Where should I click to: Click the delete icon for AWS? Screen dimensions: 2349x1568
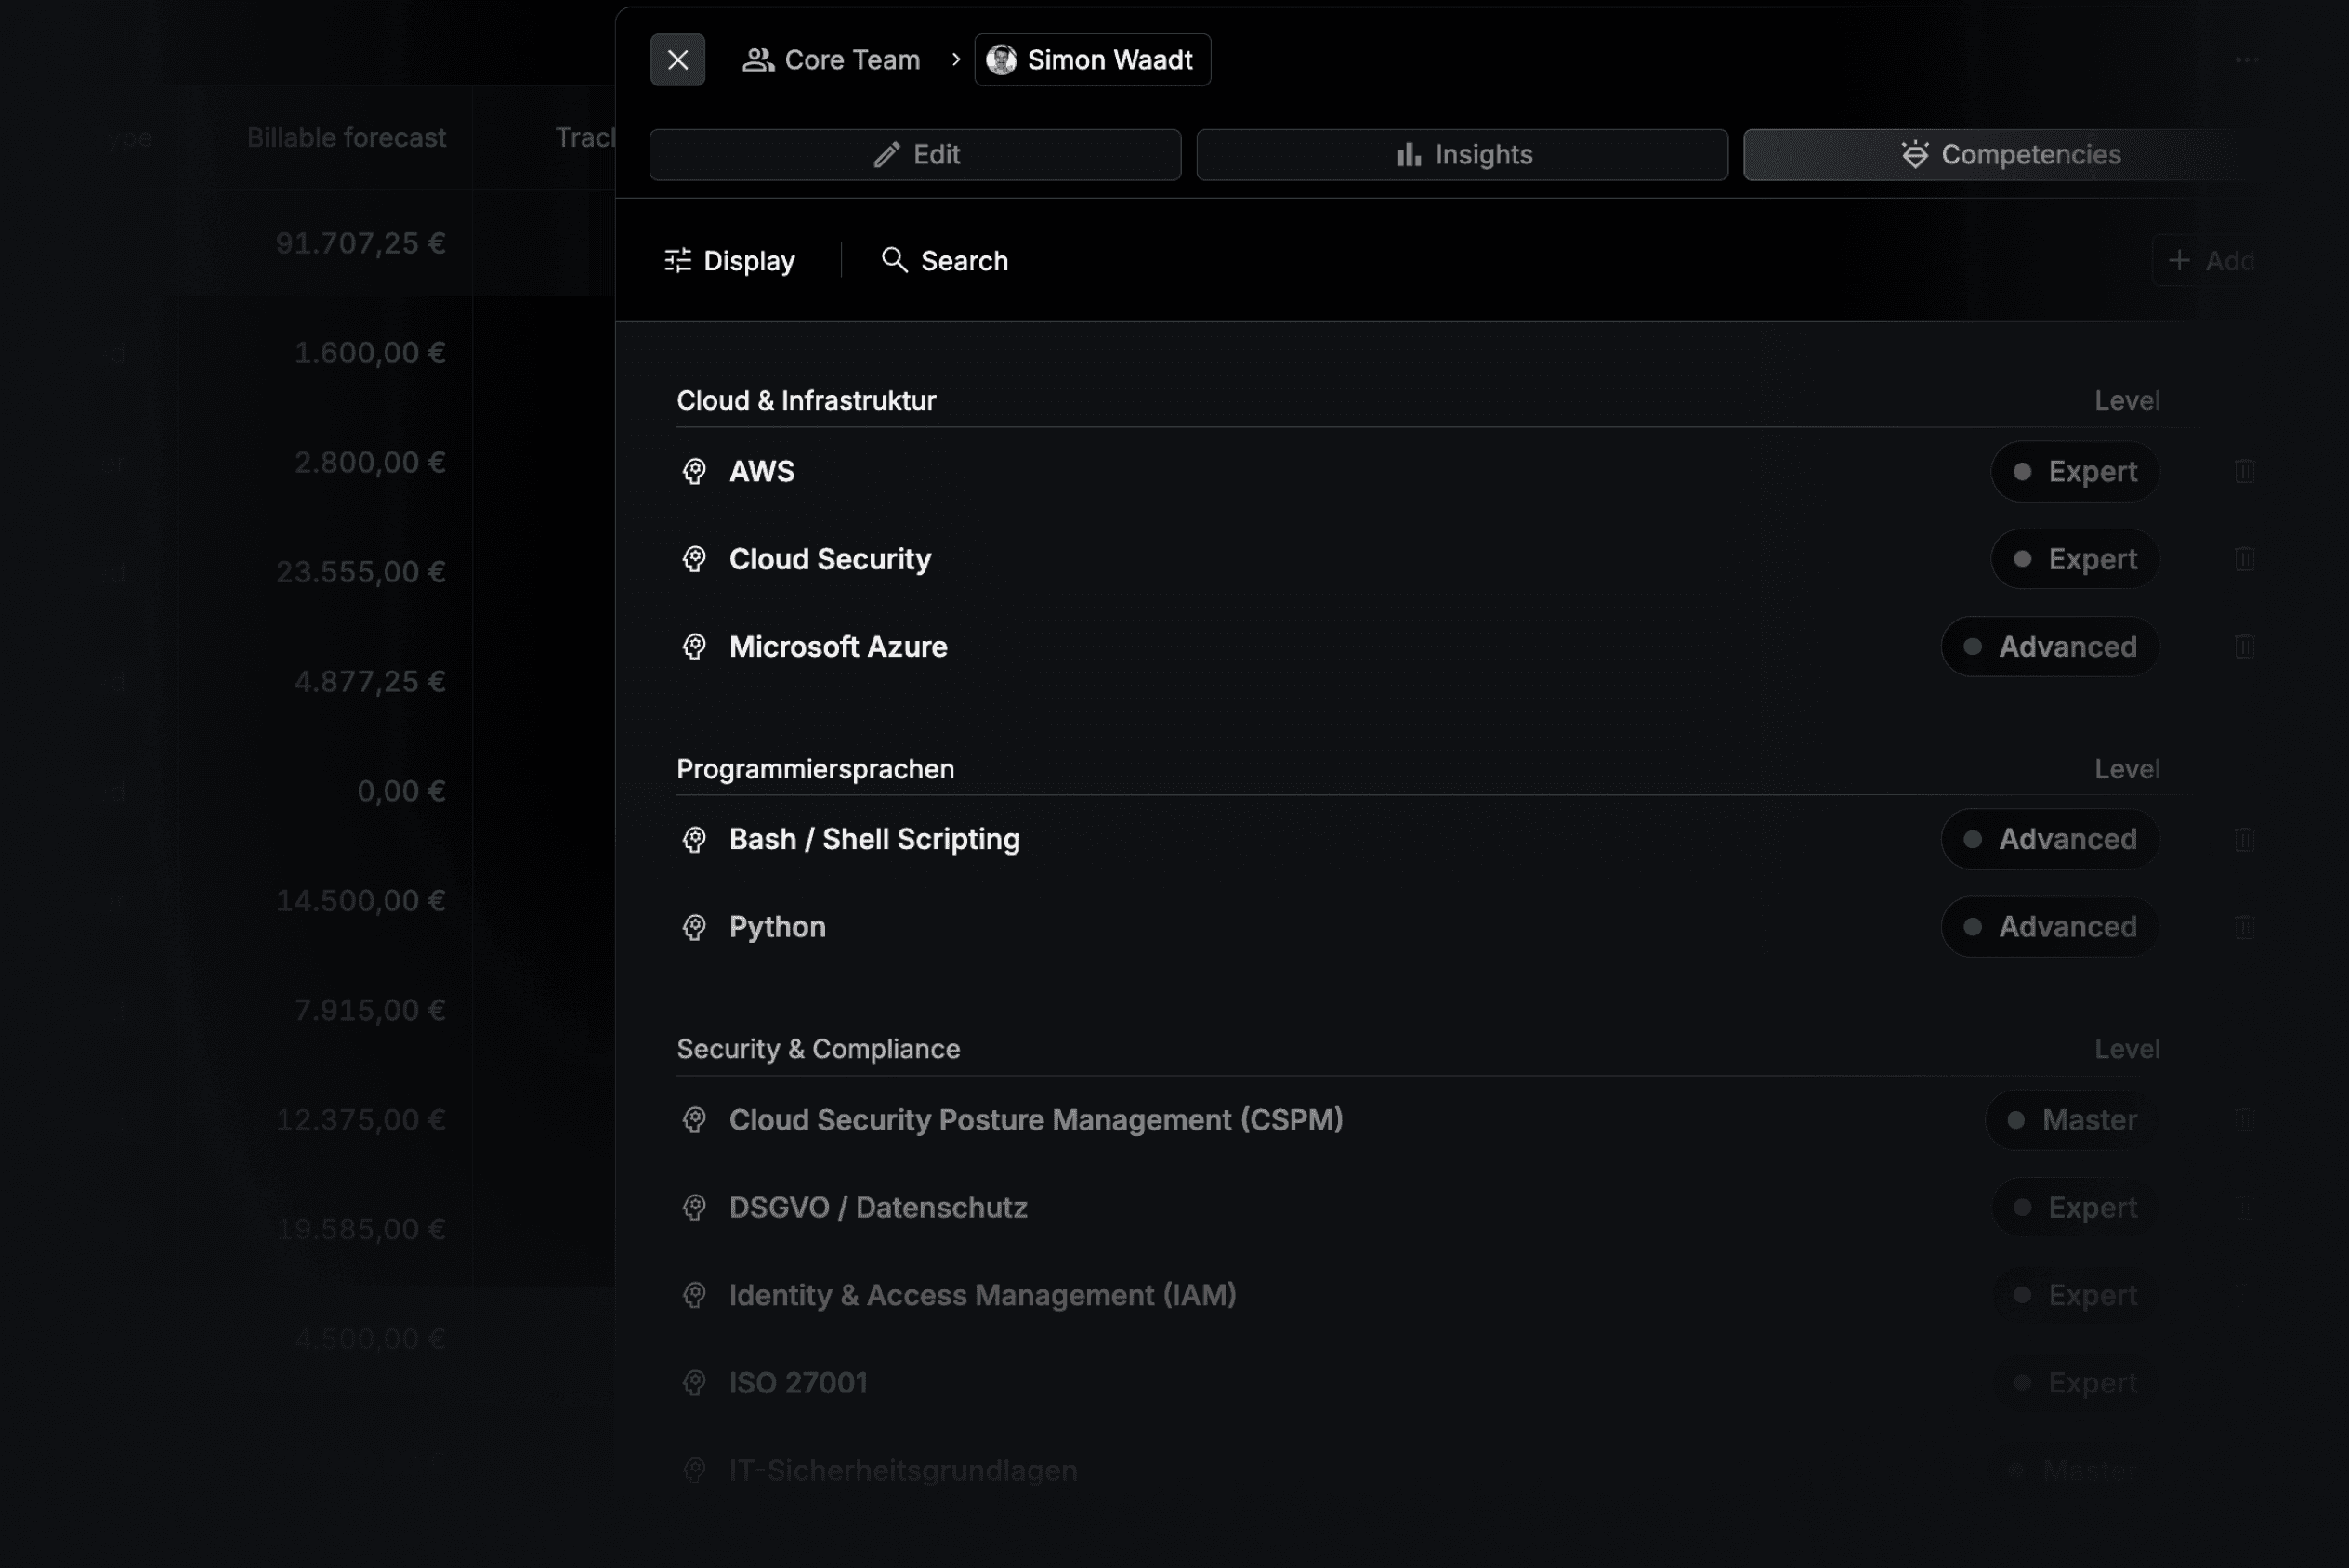[x=2244, y=471]
